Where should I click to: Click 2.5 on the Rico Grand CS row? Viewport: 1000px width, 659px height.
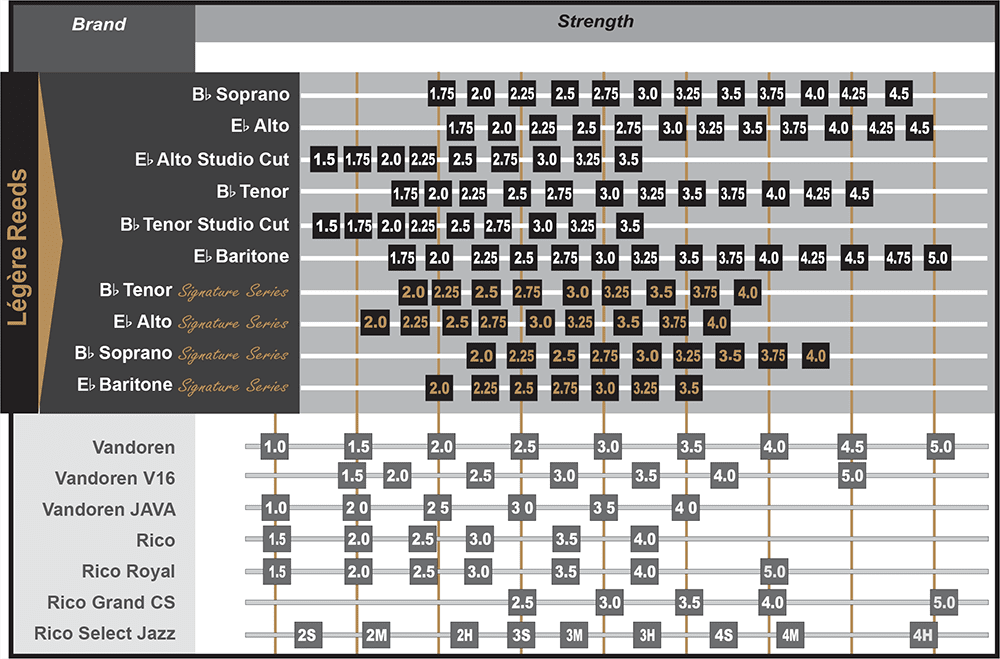(x=522, y=603)
